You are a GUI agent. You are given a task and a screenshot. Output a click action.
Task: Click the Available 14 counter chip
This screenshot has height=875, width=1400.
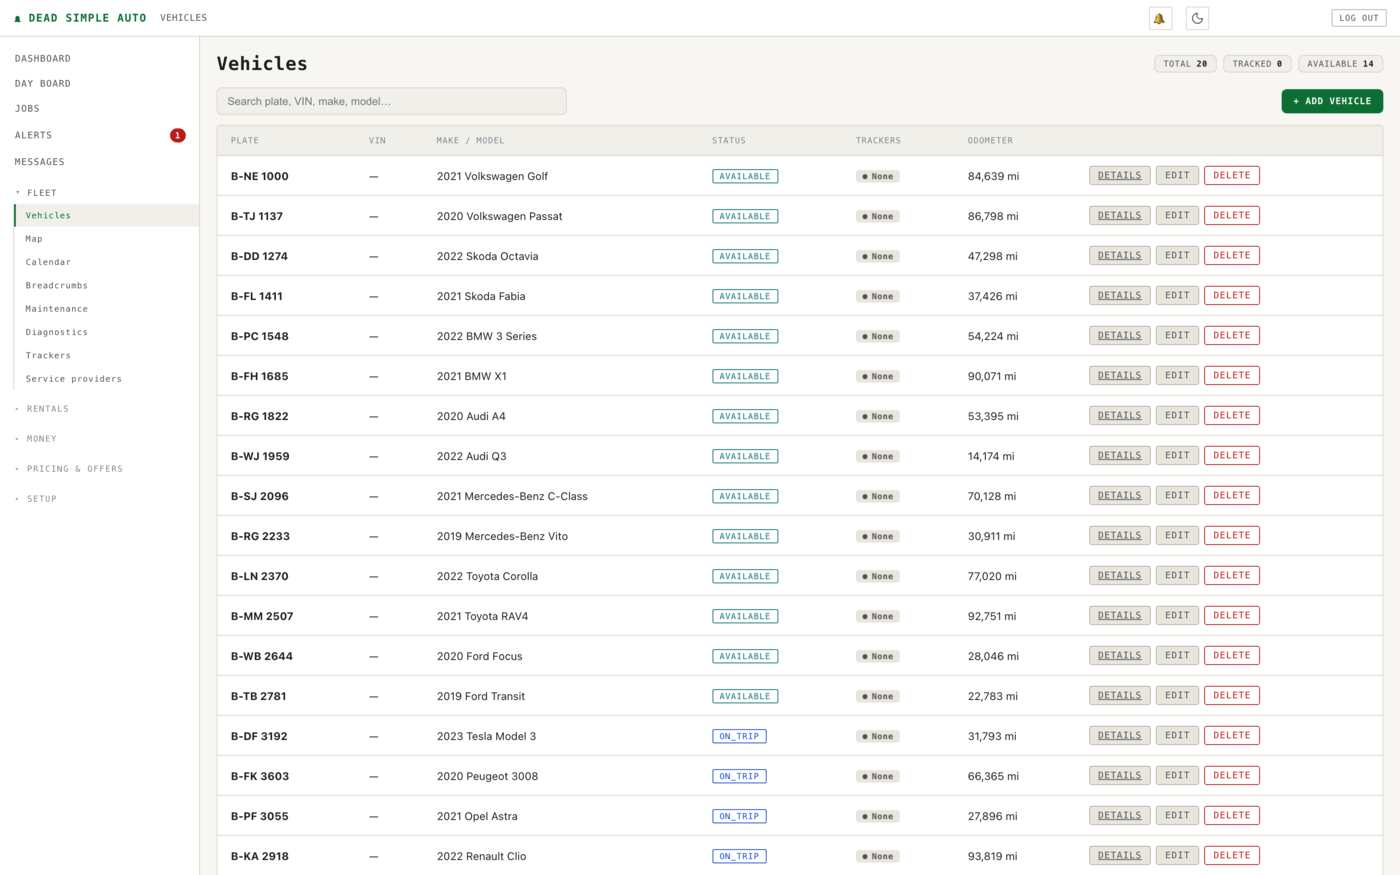[1340, 64]
